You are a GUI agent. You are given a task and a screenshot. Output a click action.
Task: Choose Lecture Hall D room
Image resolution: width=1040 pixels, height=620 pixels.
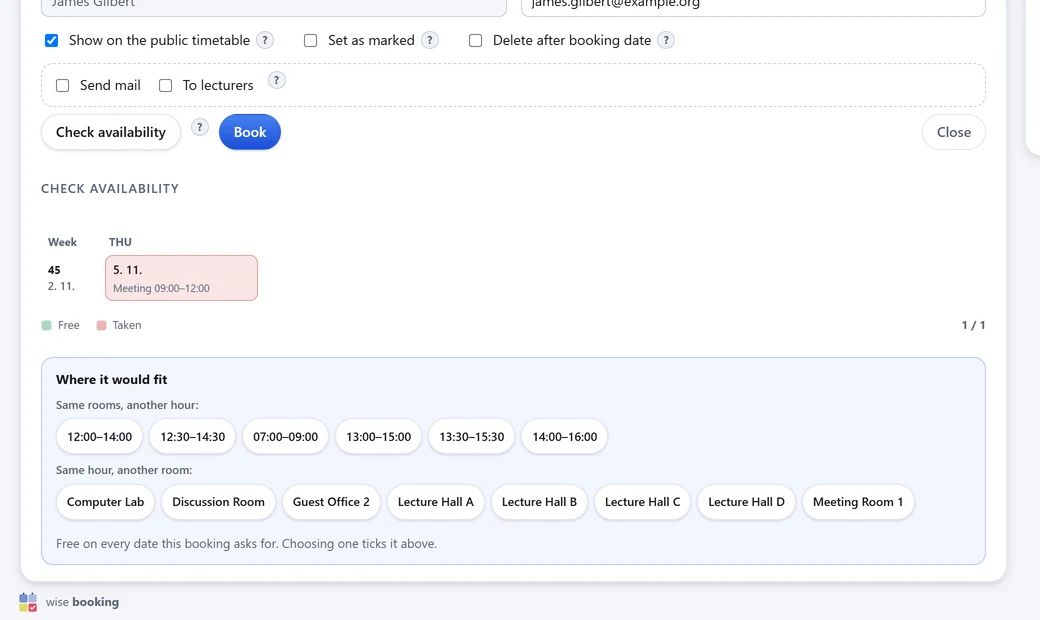tap(746, 502)
